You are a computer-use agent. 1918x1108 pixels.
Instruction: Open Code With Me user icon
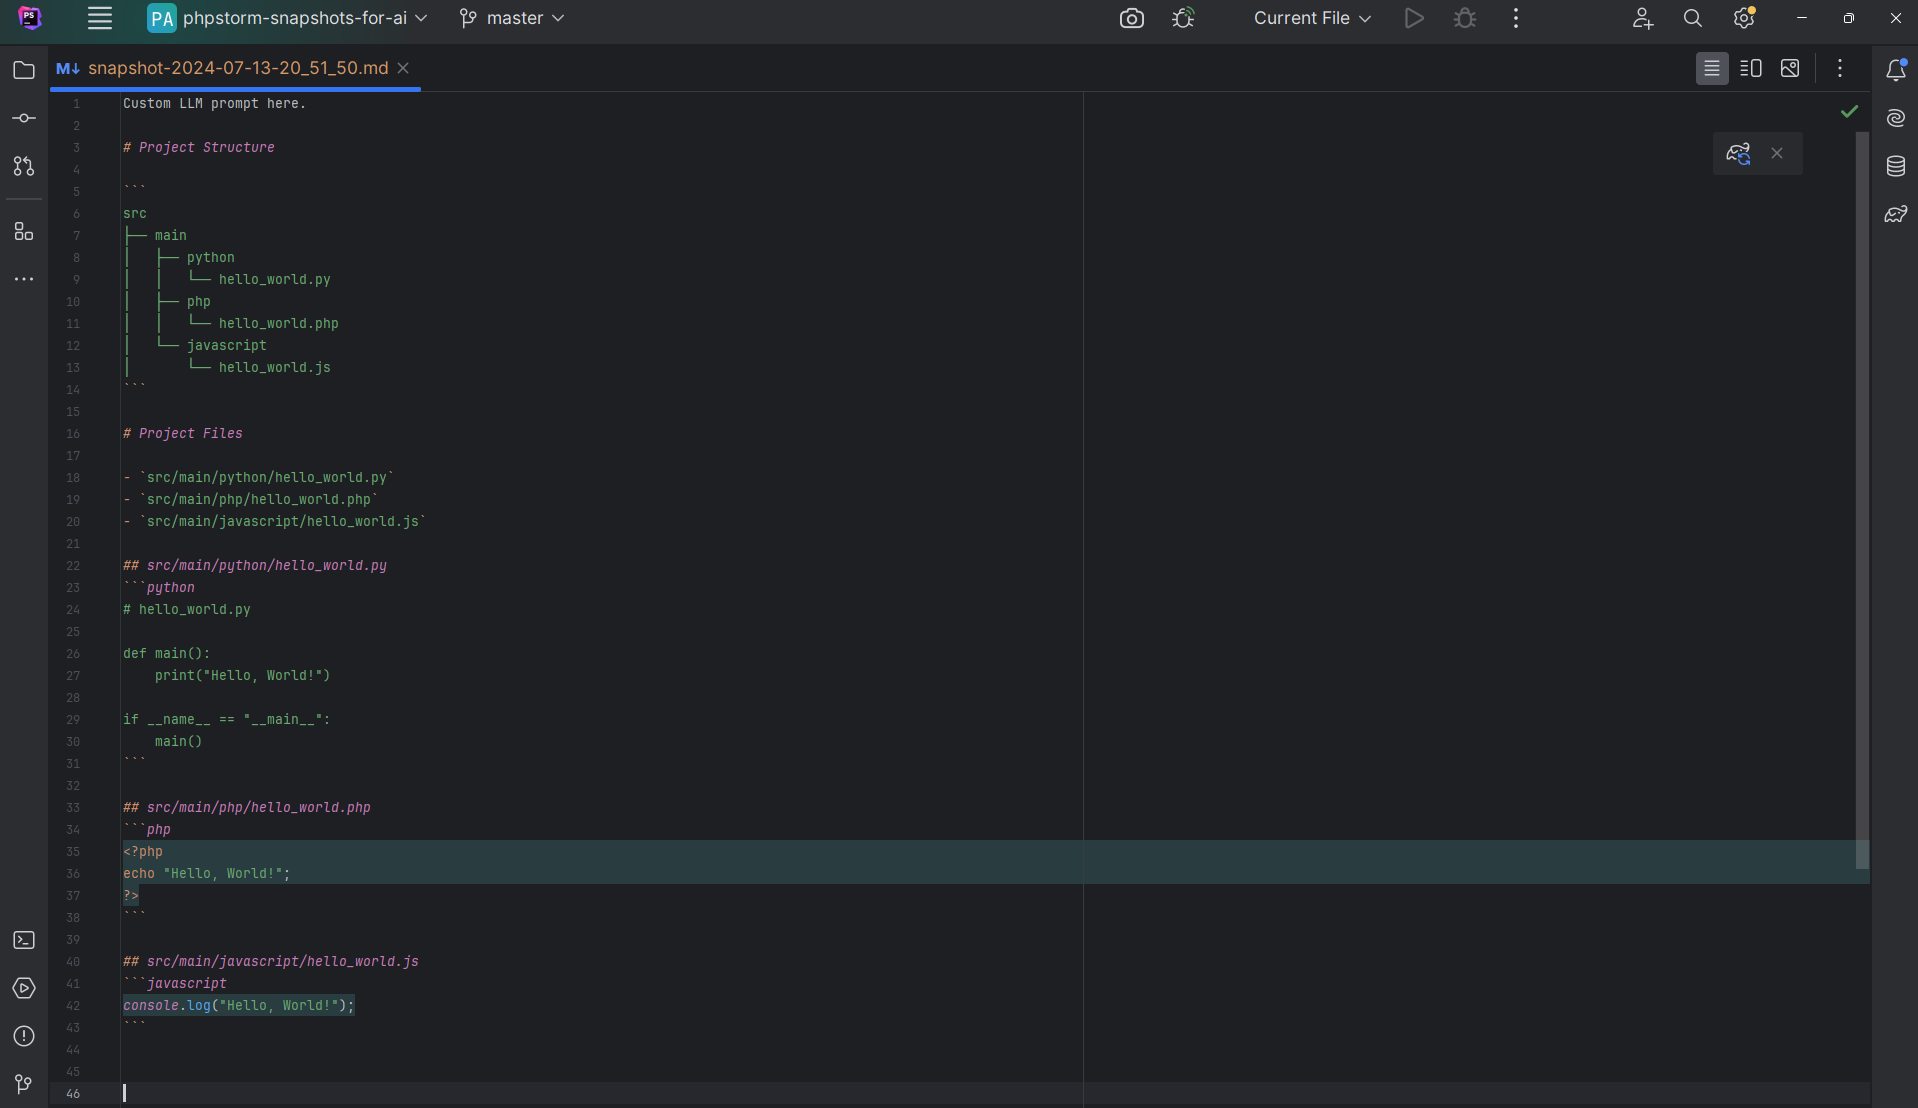coord(1642,18)
